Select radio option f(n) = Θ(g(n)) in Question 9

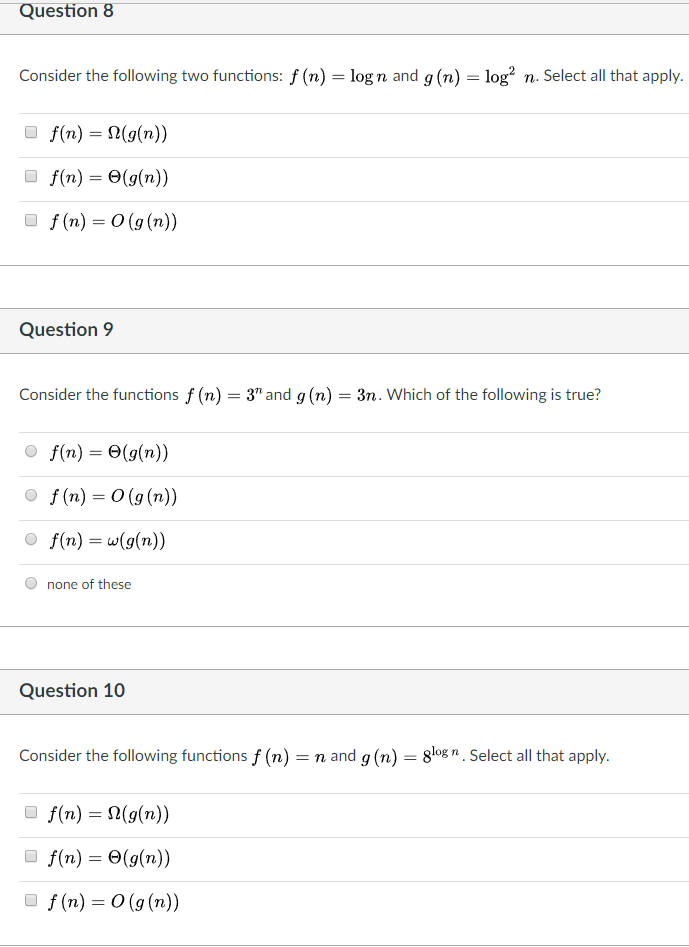(x=30, y=451)
